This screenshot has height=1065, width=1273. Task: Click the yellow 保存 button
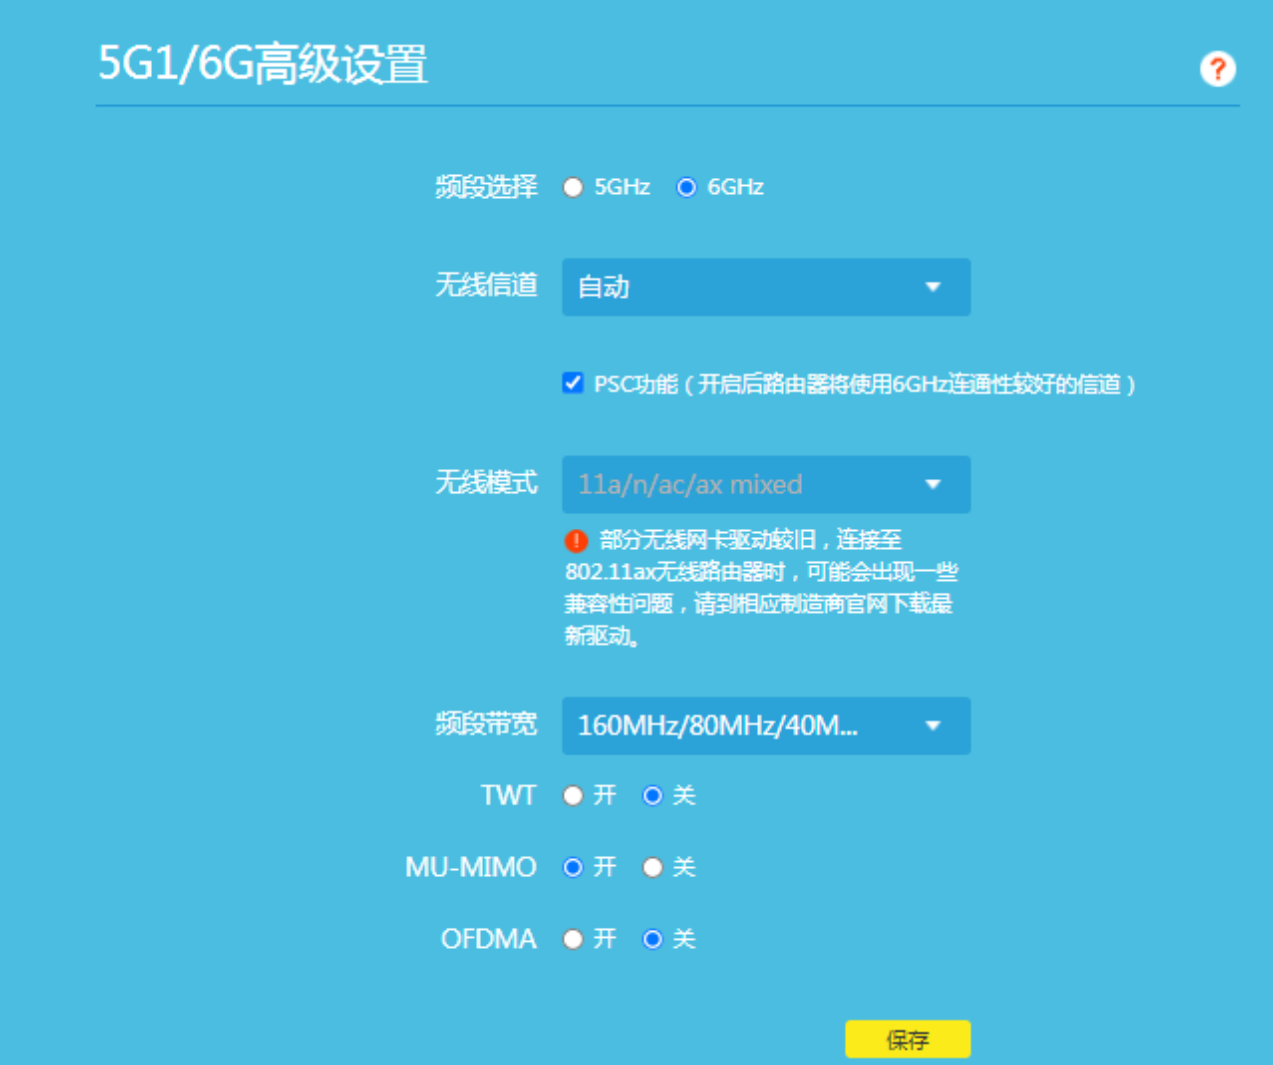tap(908, 1039)
